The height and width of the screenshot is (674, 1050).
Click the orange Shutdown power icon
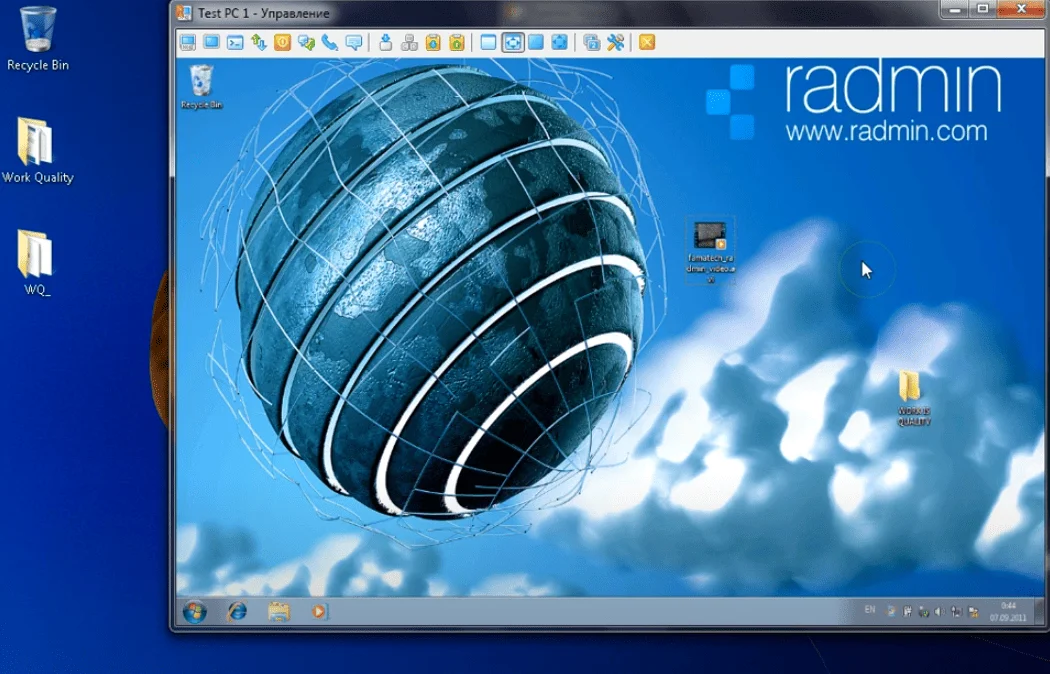282,43
